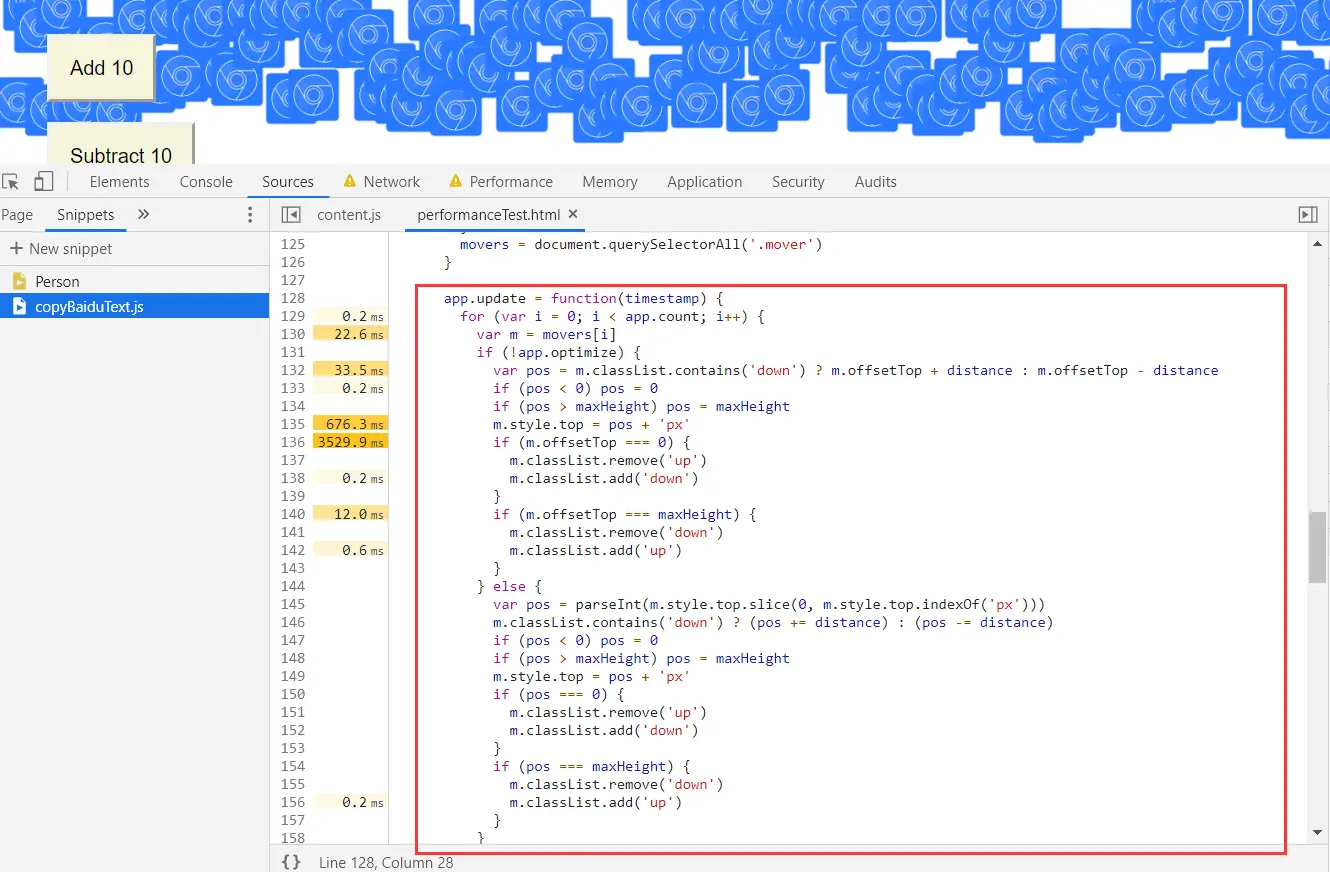Open the Console panel
This screenshot has height=872, width=1330.
206,182
